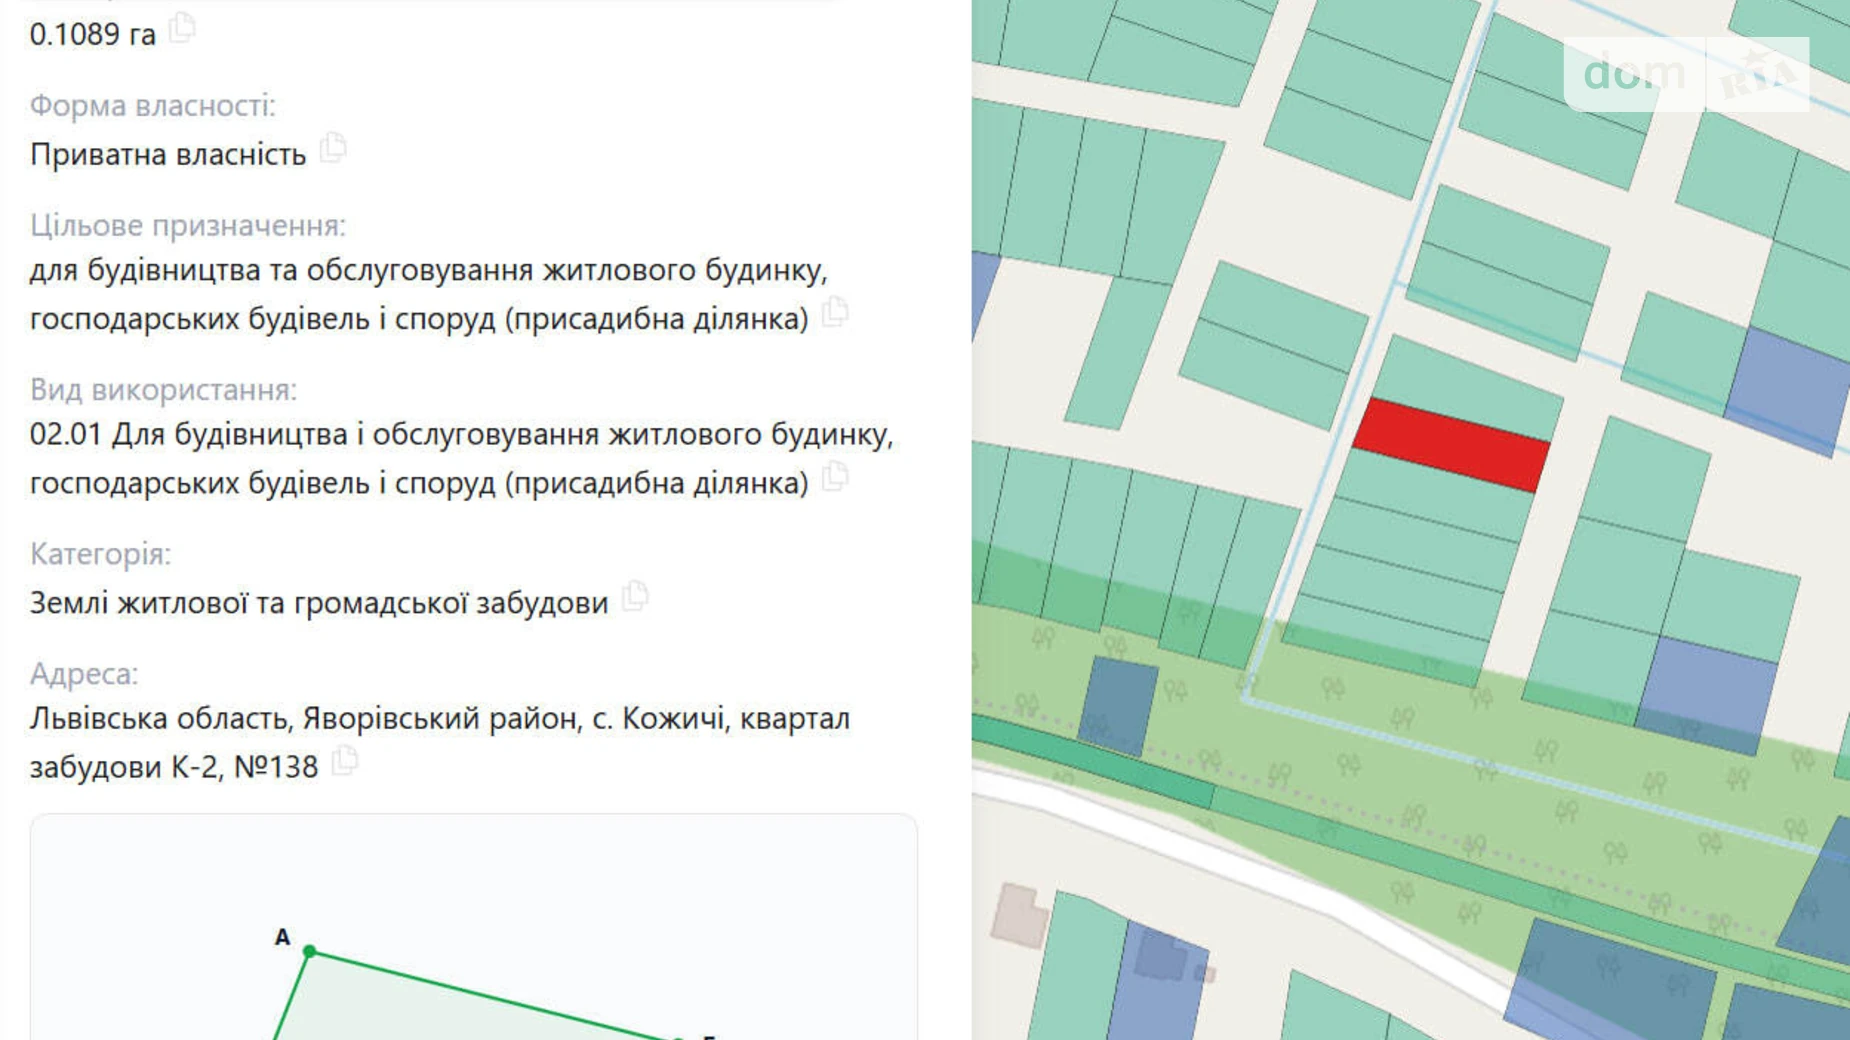Copy the Адреса address text
Screen dimensions: 1850x1040
pyautogui.click(x=345, y=761)
